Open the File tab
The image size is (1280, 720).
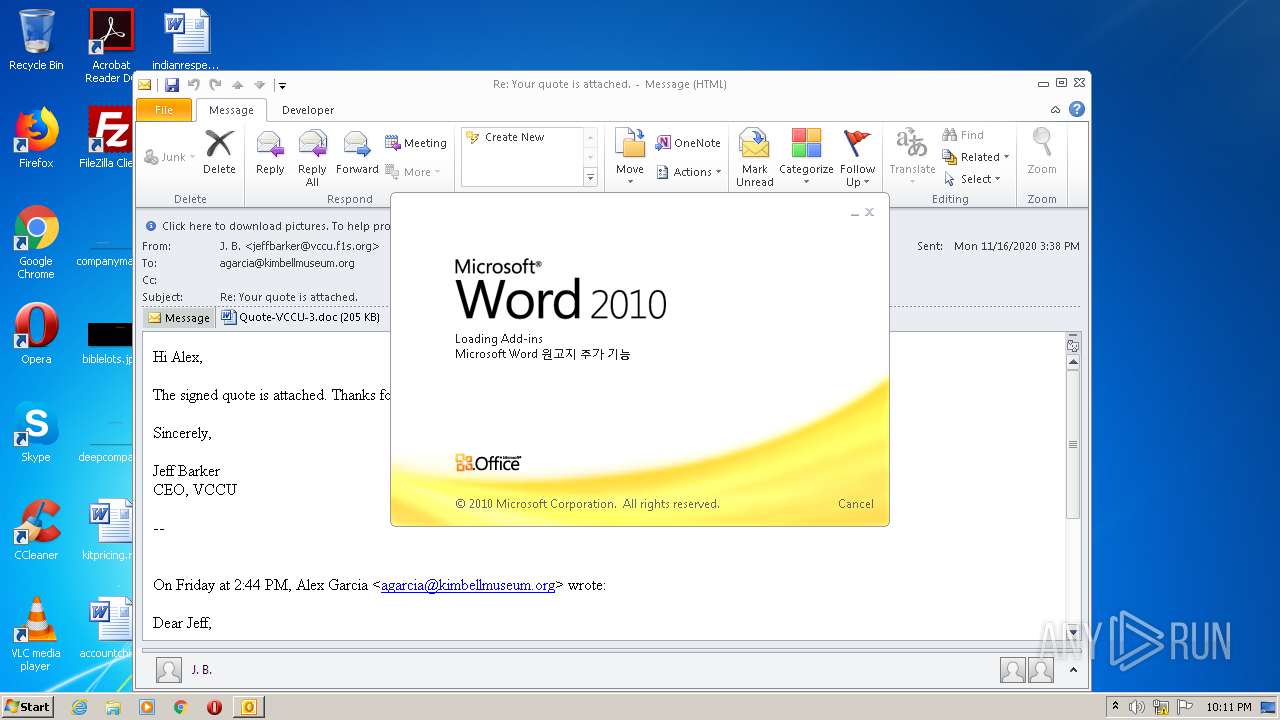click(164, 110)
